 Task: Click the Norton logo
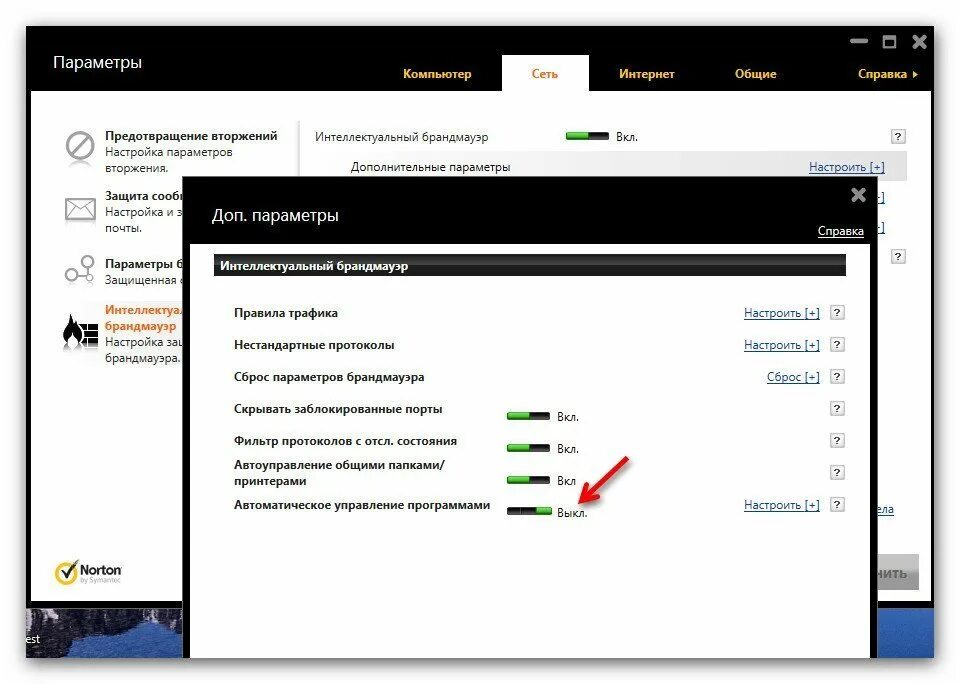[x=88, y=573]
